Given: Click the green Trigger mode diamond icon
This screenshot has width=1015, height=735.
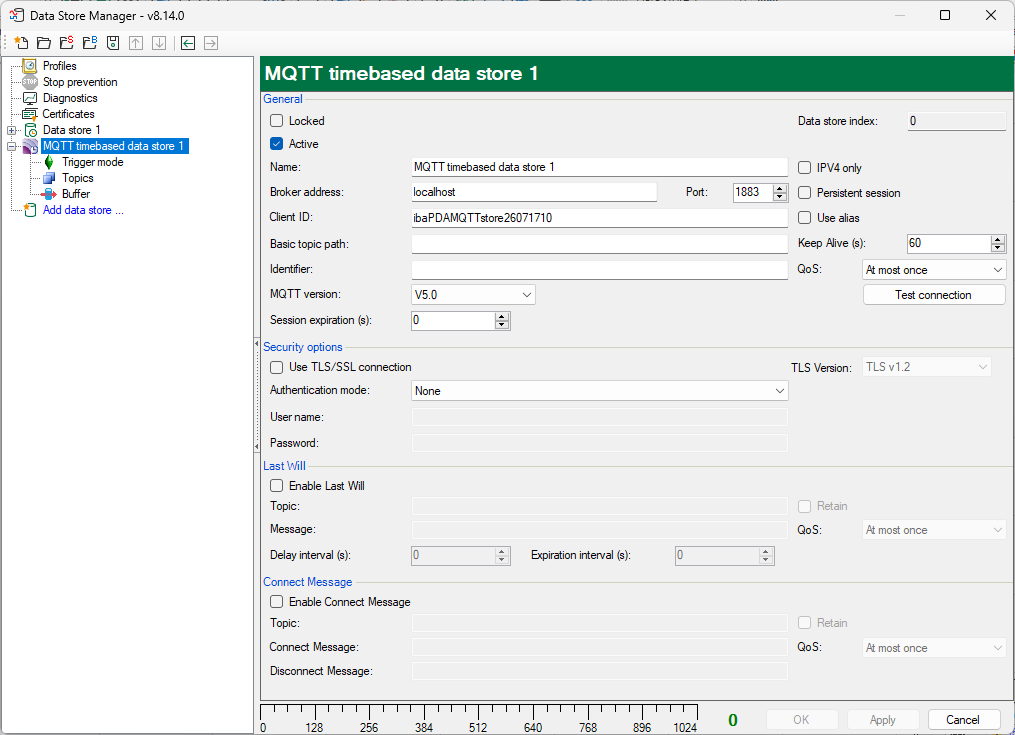Looking at the screenshot, I should tap(49, 162).
